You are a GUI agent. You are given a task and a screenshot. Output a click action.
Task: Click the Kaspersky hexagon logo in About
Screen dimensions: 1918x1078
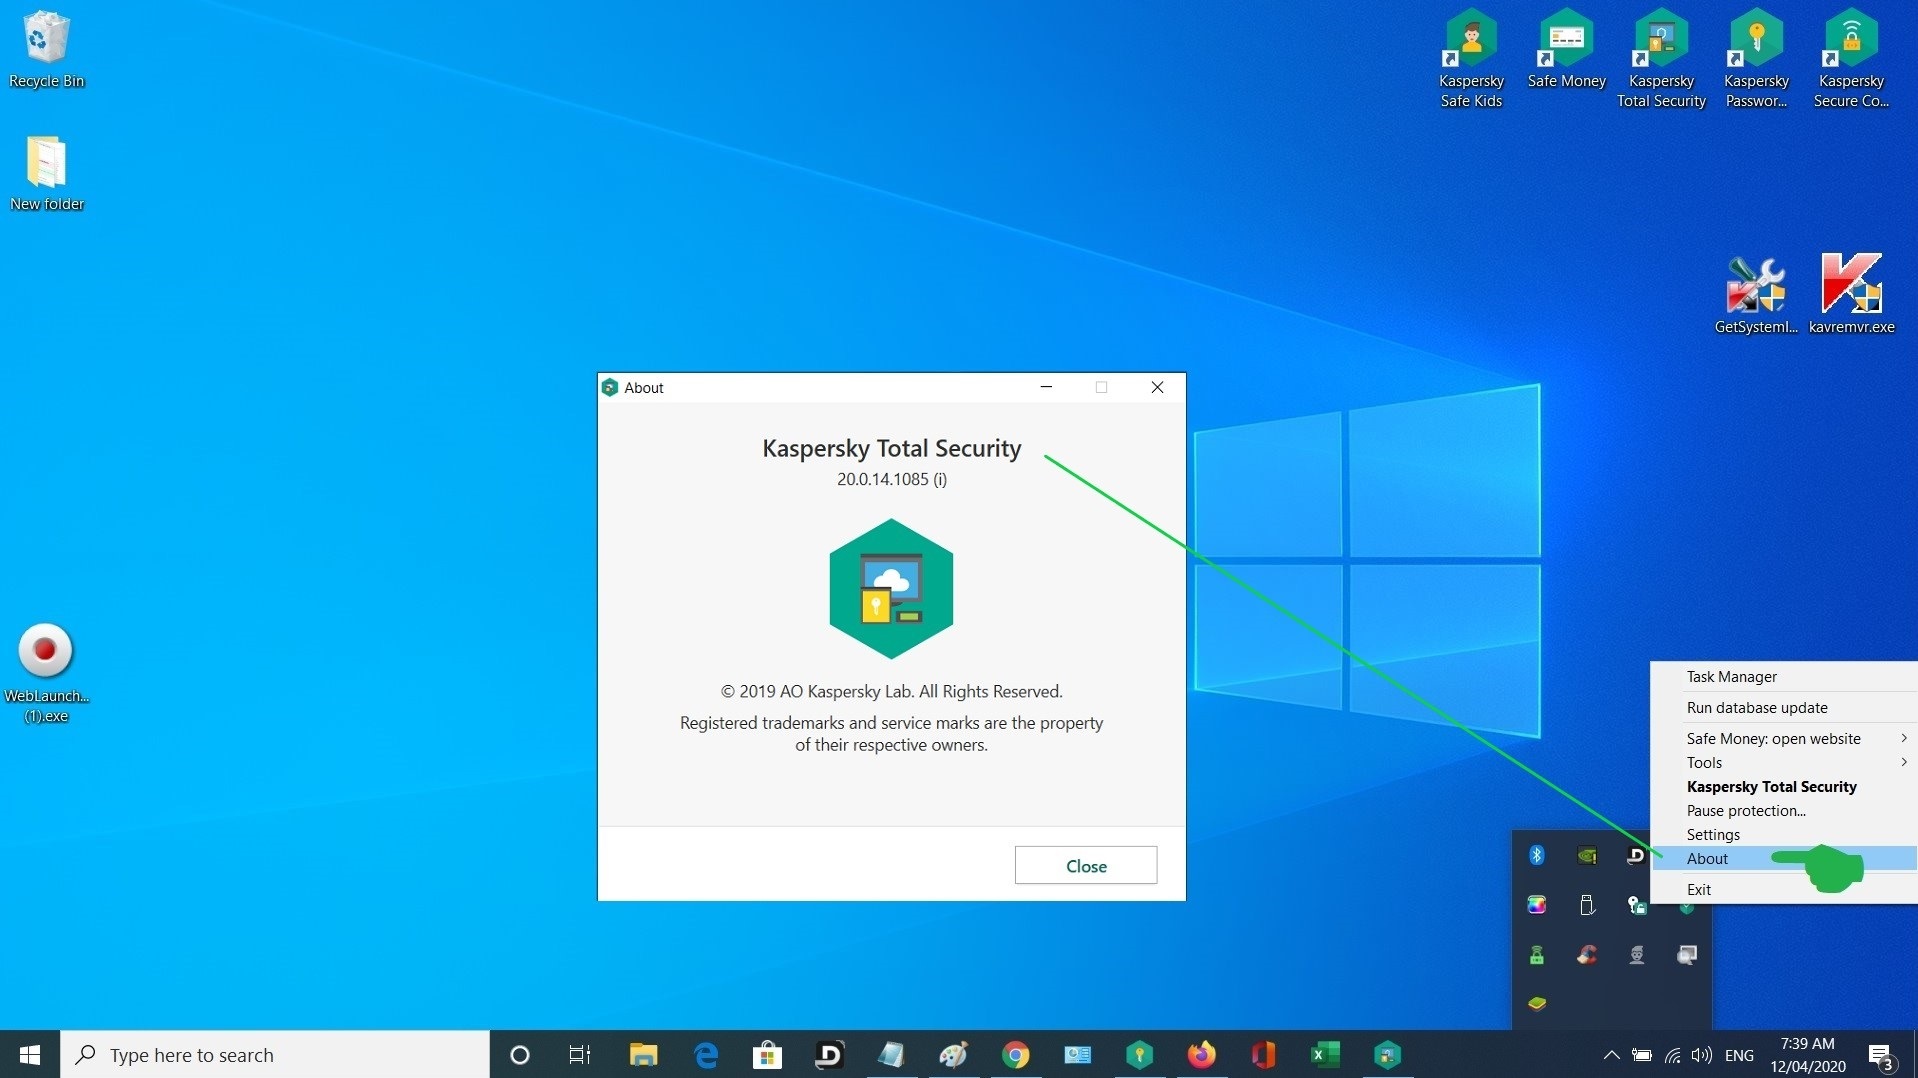pos(891,589)
